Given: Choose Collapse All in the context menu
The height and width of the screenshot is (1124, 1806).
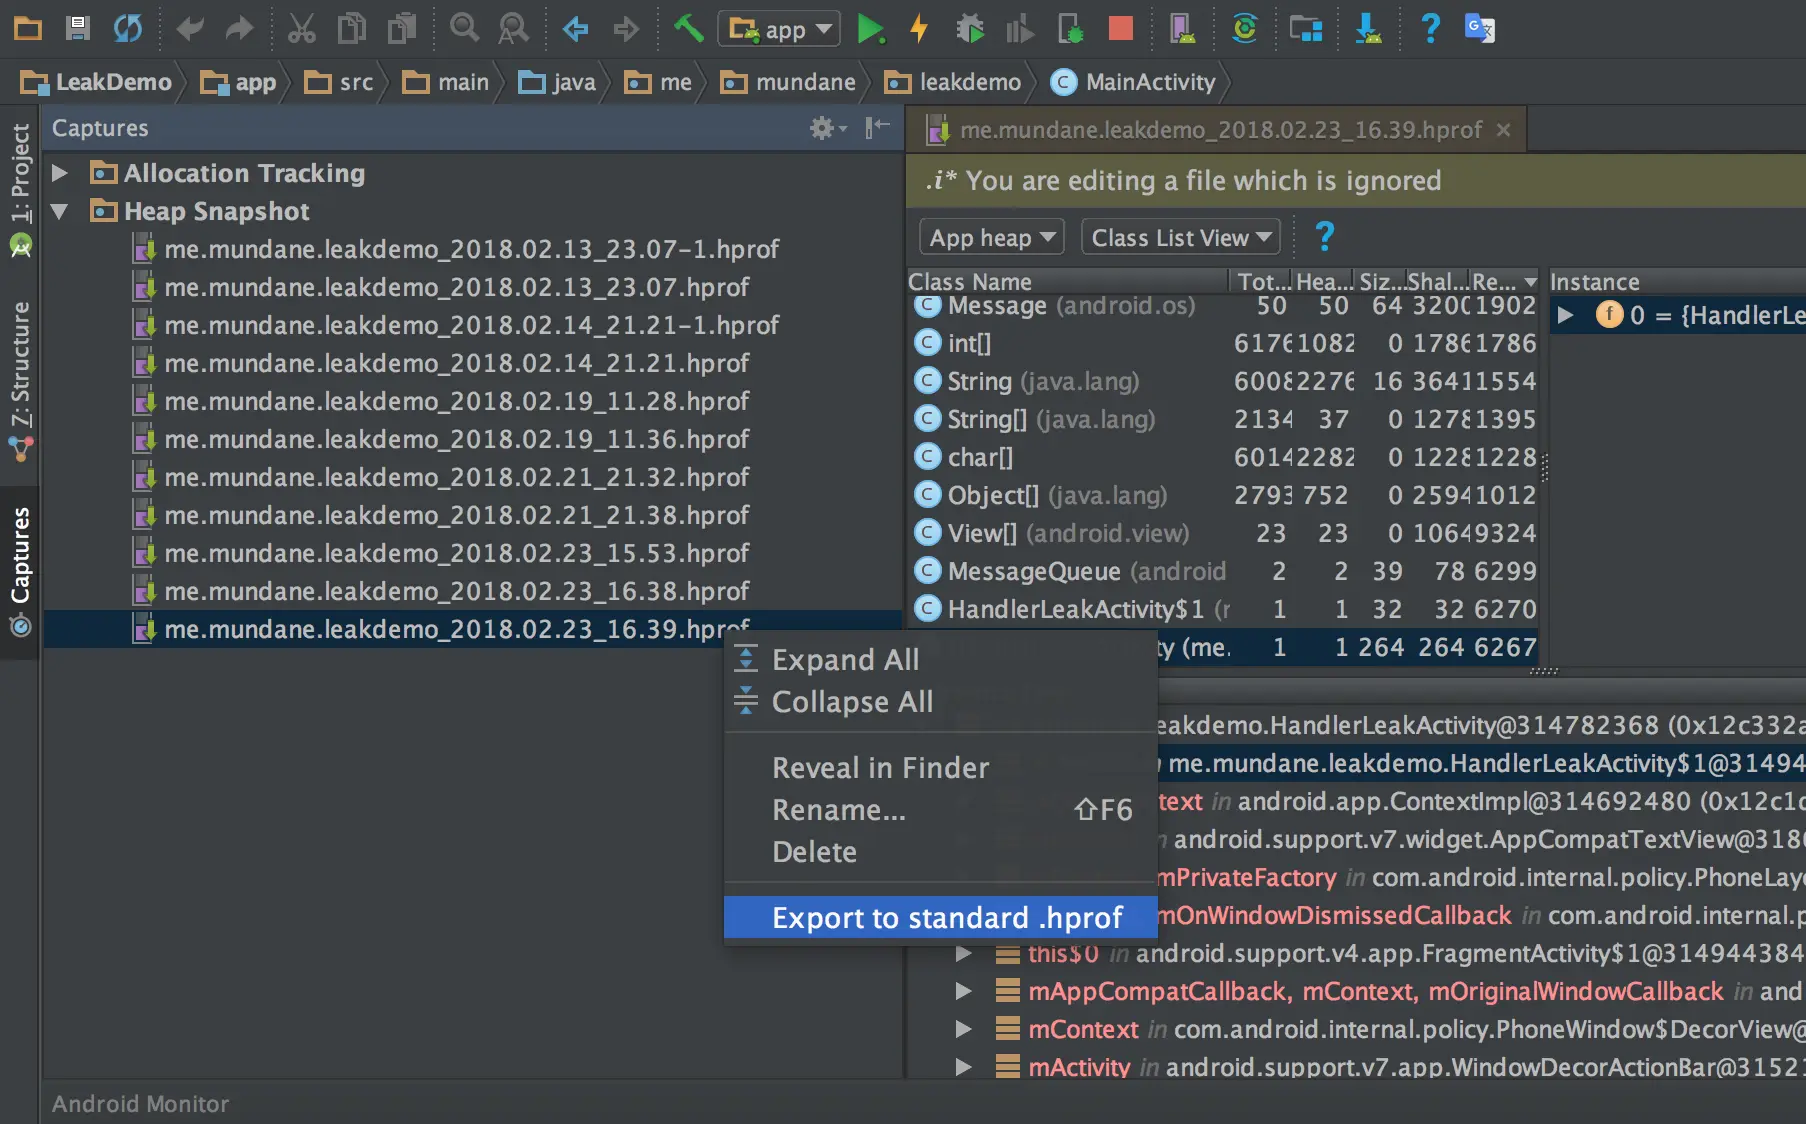Looking at the screenshot, I should tap(940, 702).
